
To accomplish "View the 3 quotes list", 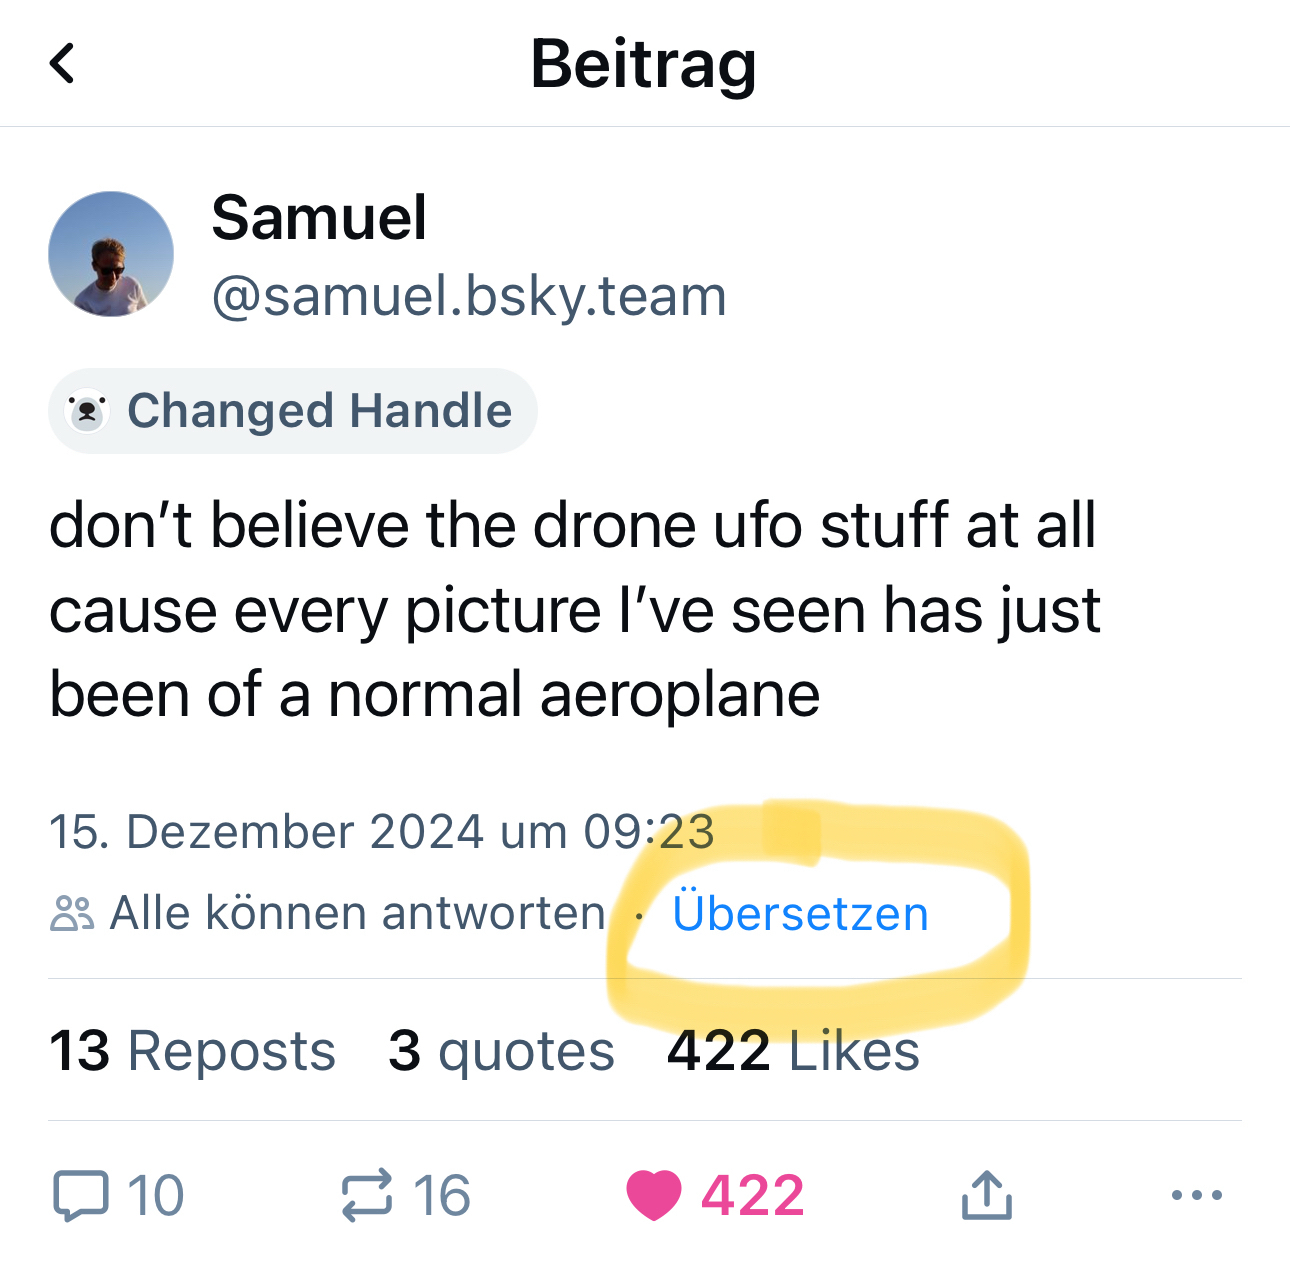I will click(x=501, y=1051).
